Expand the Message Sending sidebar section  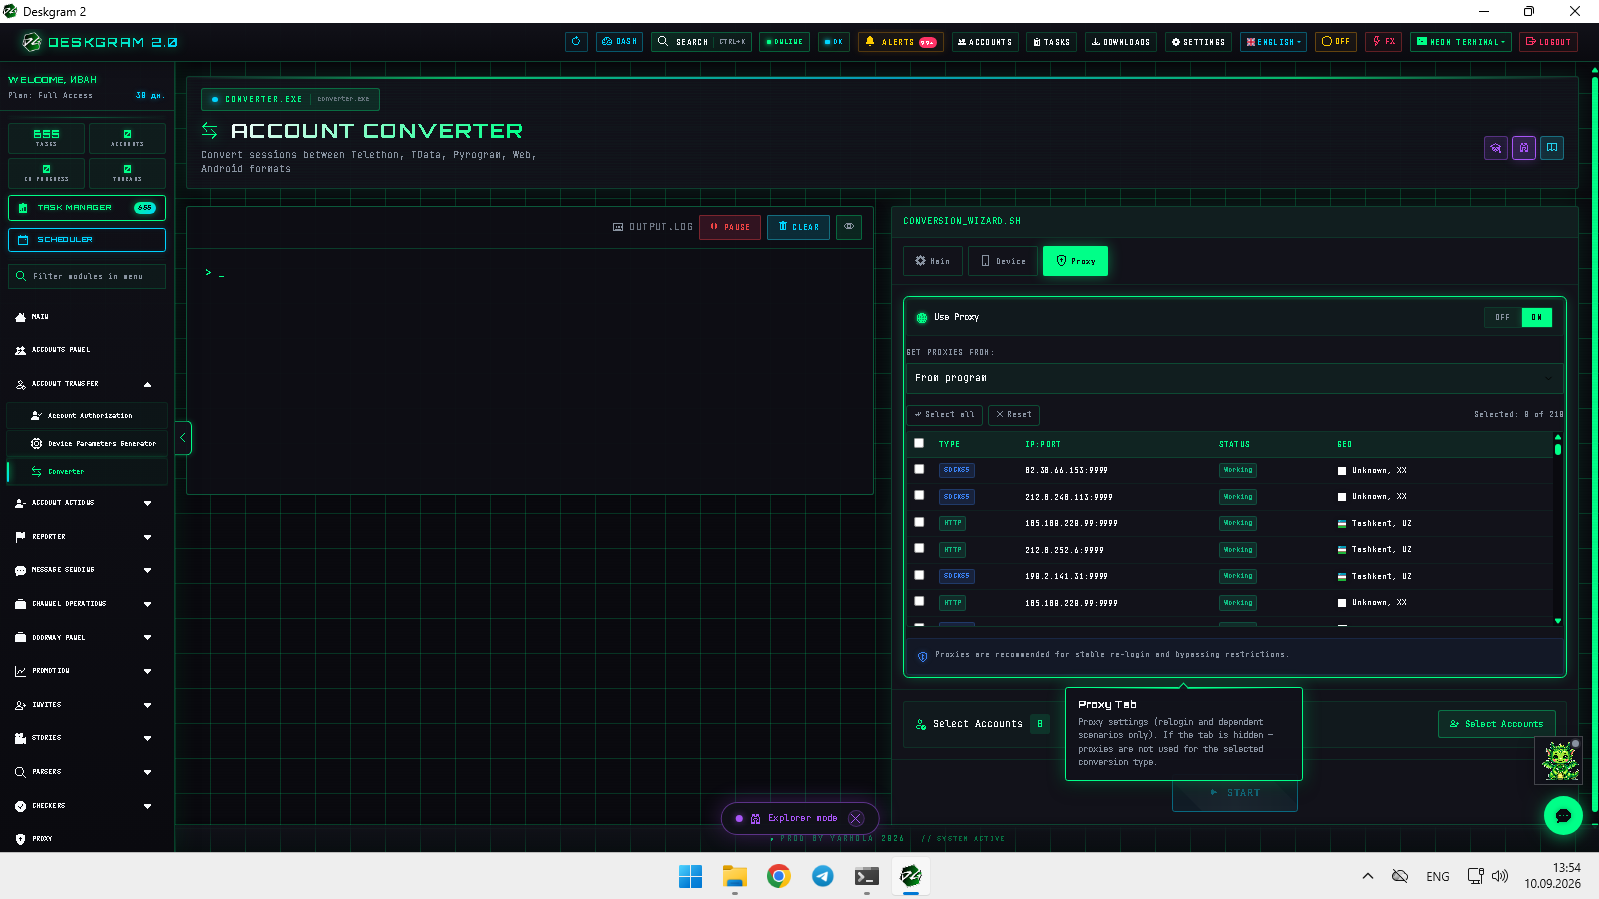tap(85, 570)
